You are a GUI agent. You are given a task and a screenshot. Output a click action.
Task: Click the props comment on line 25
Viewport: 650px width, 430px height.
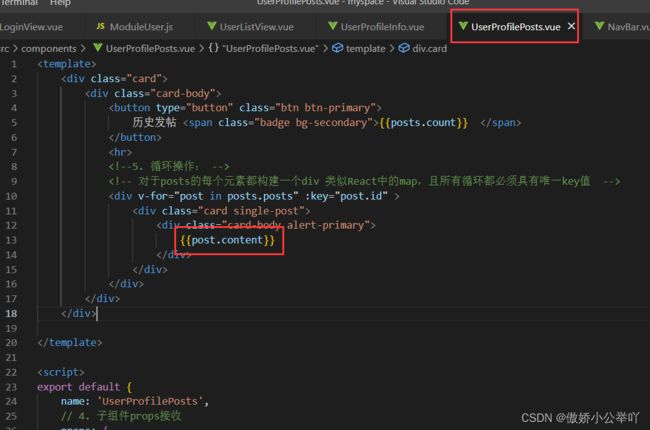pos(121,416)
